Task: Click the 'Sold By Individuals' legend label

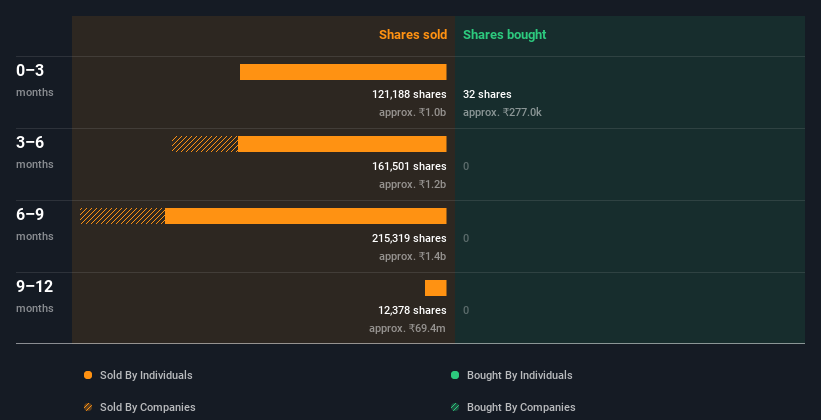Action: click(x=146, y=375)
